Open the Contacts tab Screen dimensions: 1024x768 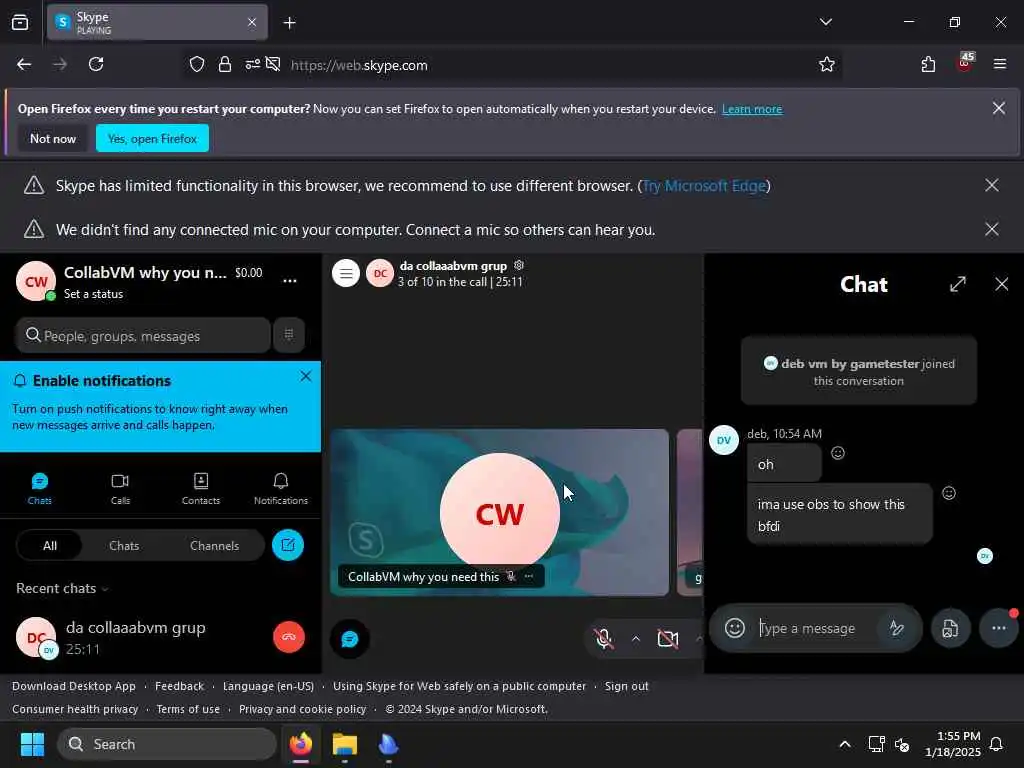(x=200, y=489)
